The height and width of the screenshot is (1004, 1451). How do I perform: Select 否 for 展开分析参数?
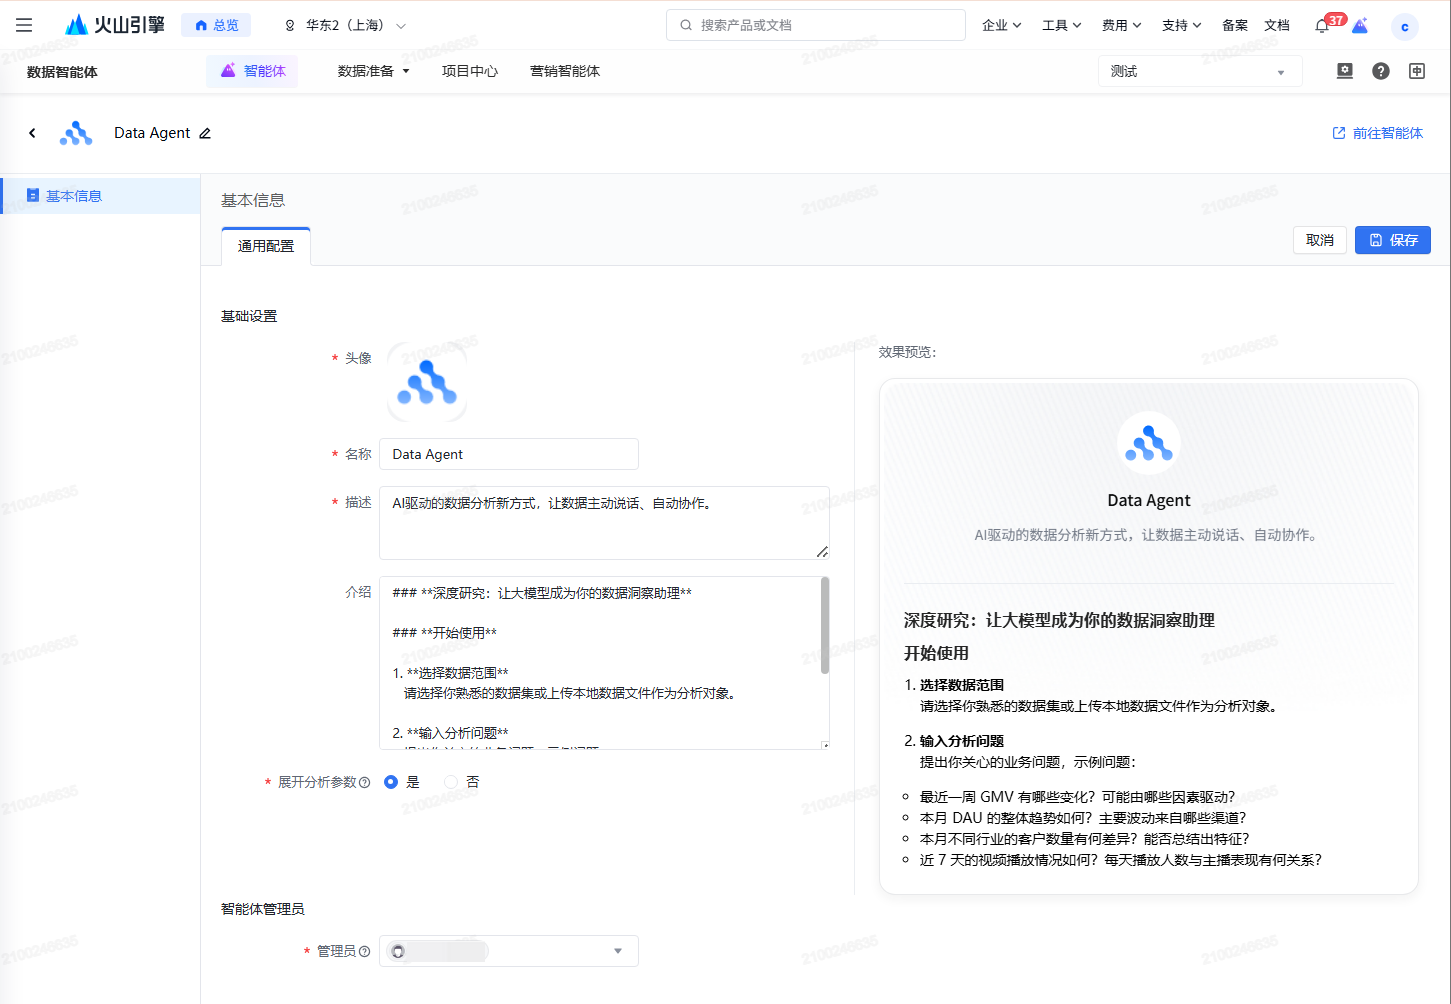pyautogui.click(x=451, y=782)
